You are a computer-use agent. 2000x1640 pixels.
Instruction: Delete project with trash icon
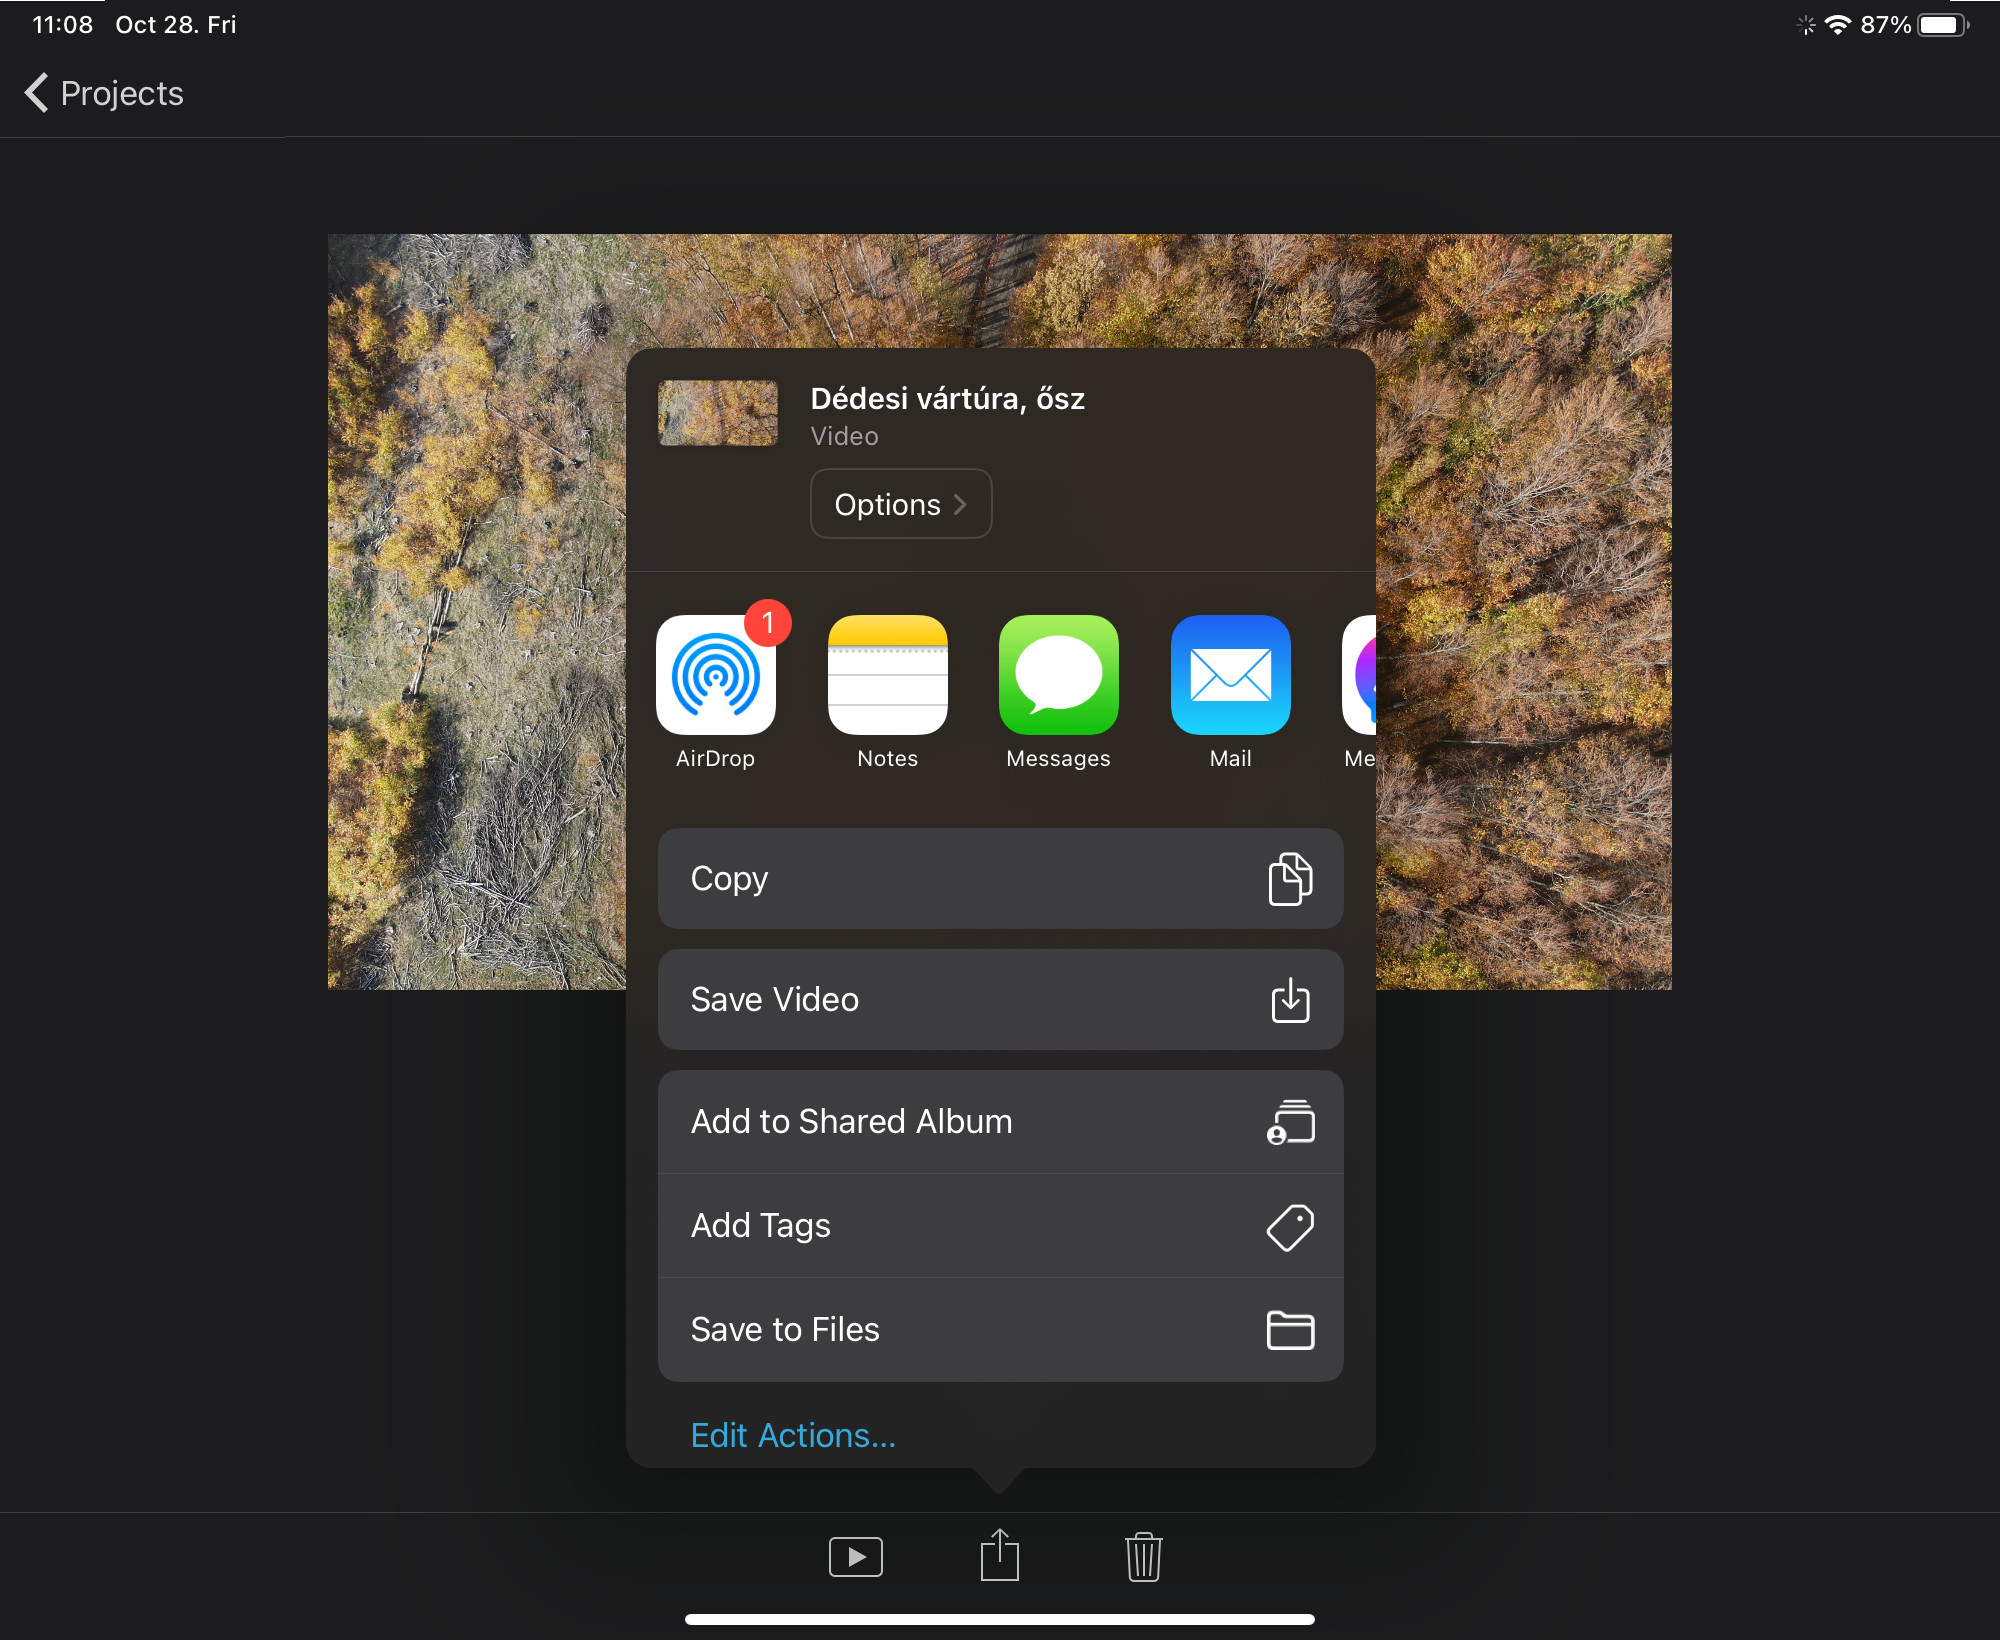pos(1144,1557)
